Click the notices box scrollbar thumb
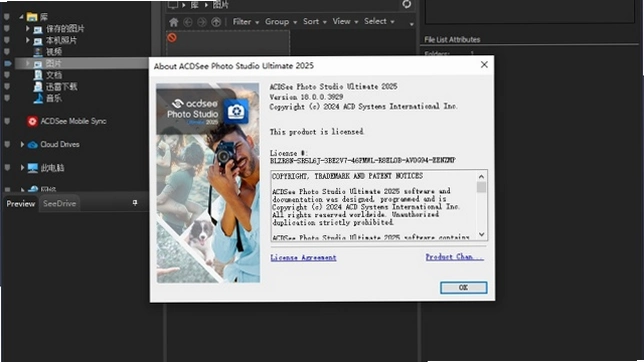The image size is (644, 362). [481, 187]
